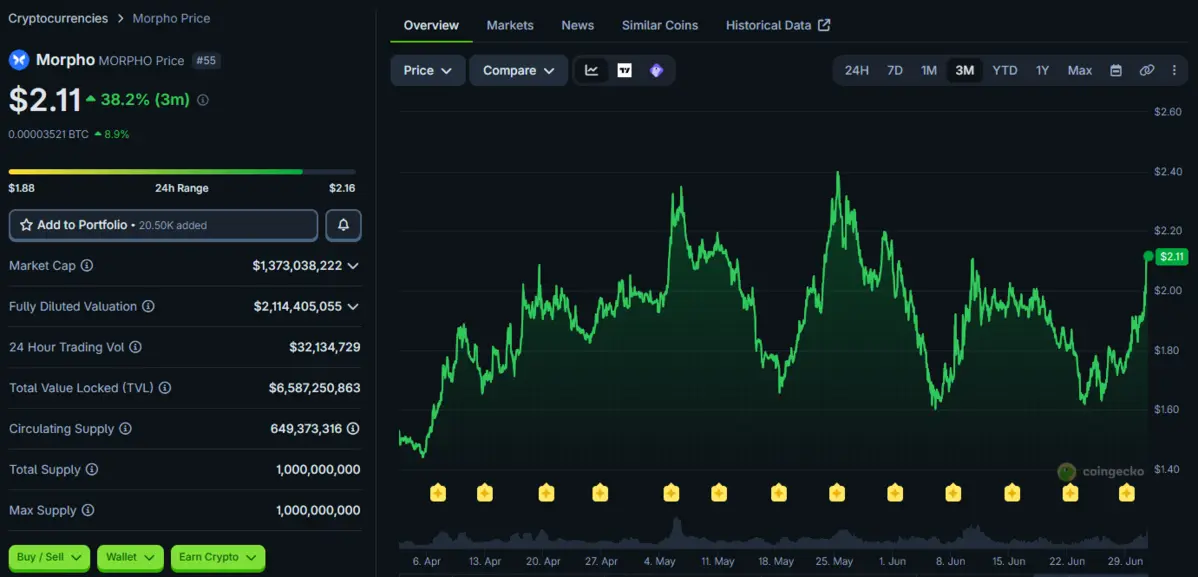Open the Similar Coins tab
The image size is (1198, 577).
click(660, 25)
